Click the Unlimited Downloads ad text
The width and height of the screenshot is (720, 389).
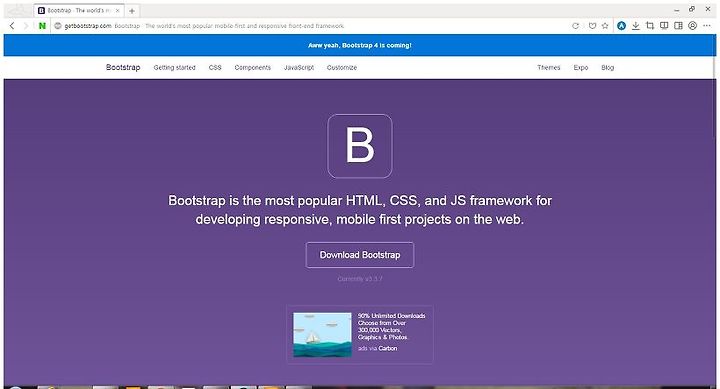(392, 327)
